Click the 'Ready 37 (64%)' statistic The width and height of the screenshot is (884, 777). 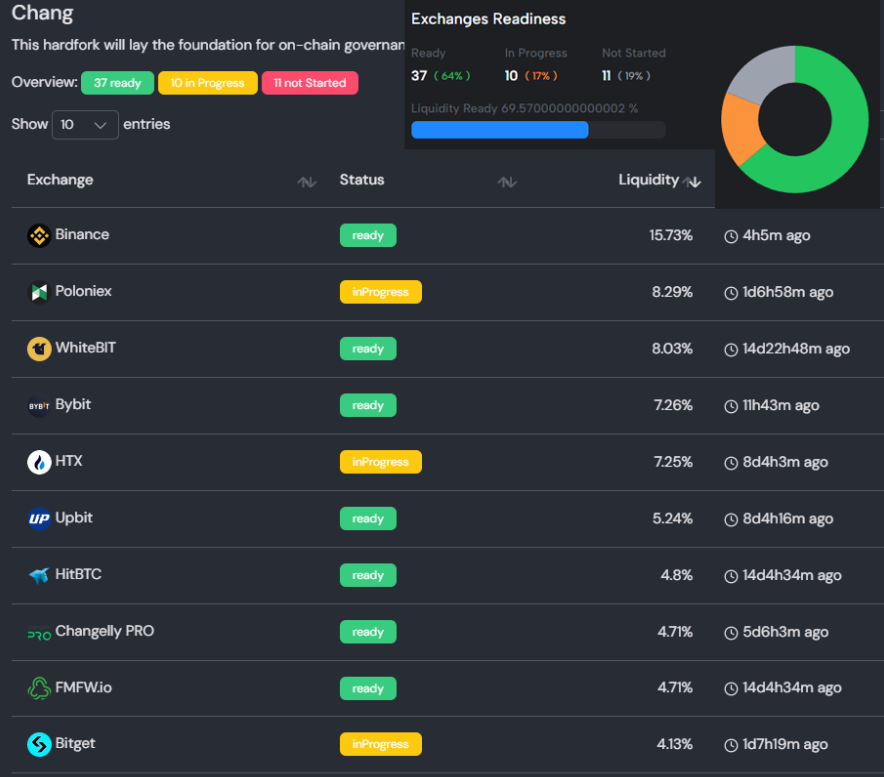tap(441, 65)
